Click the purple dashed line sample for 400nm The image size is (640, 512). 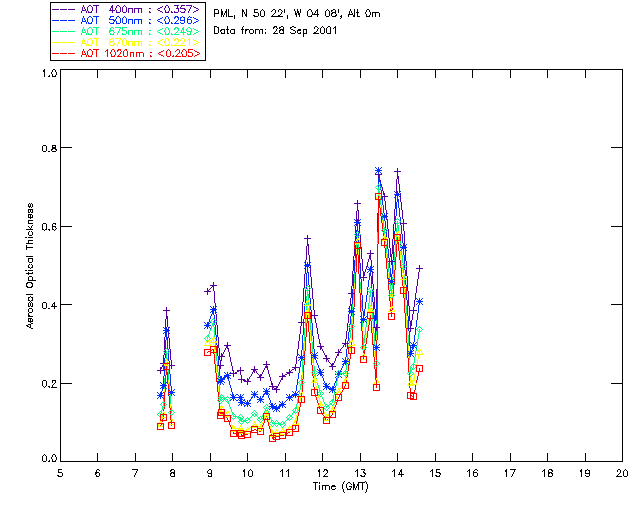pyautogui.click(x=64, y=9)
